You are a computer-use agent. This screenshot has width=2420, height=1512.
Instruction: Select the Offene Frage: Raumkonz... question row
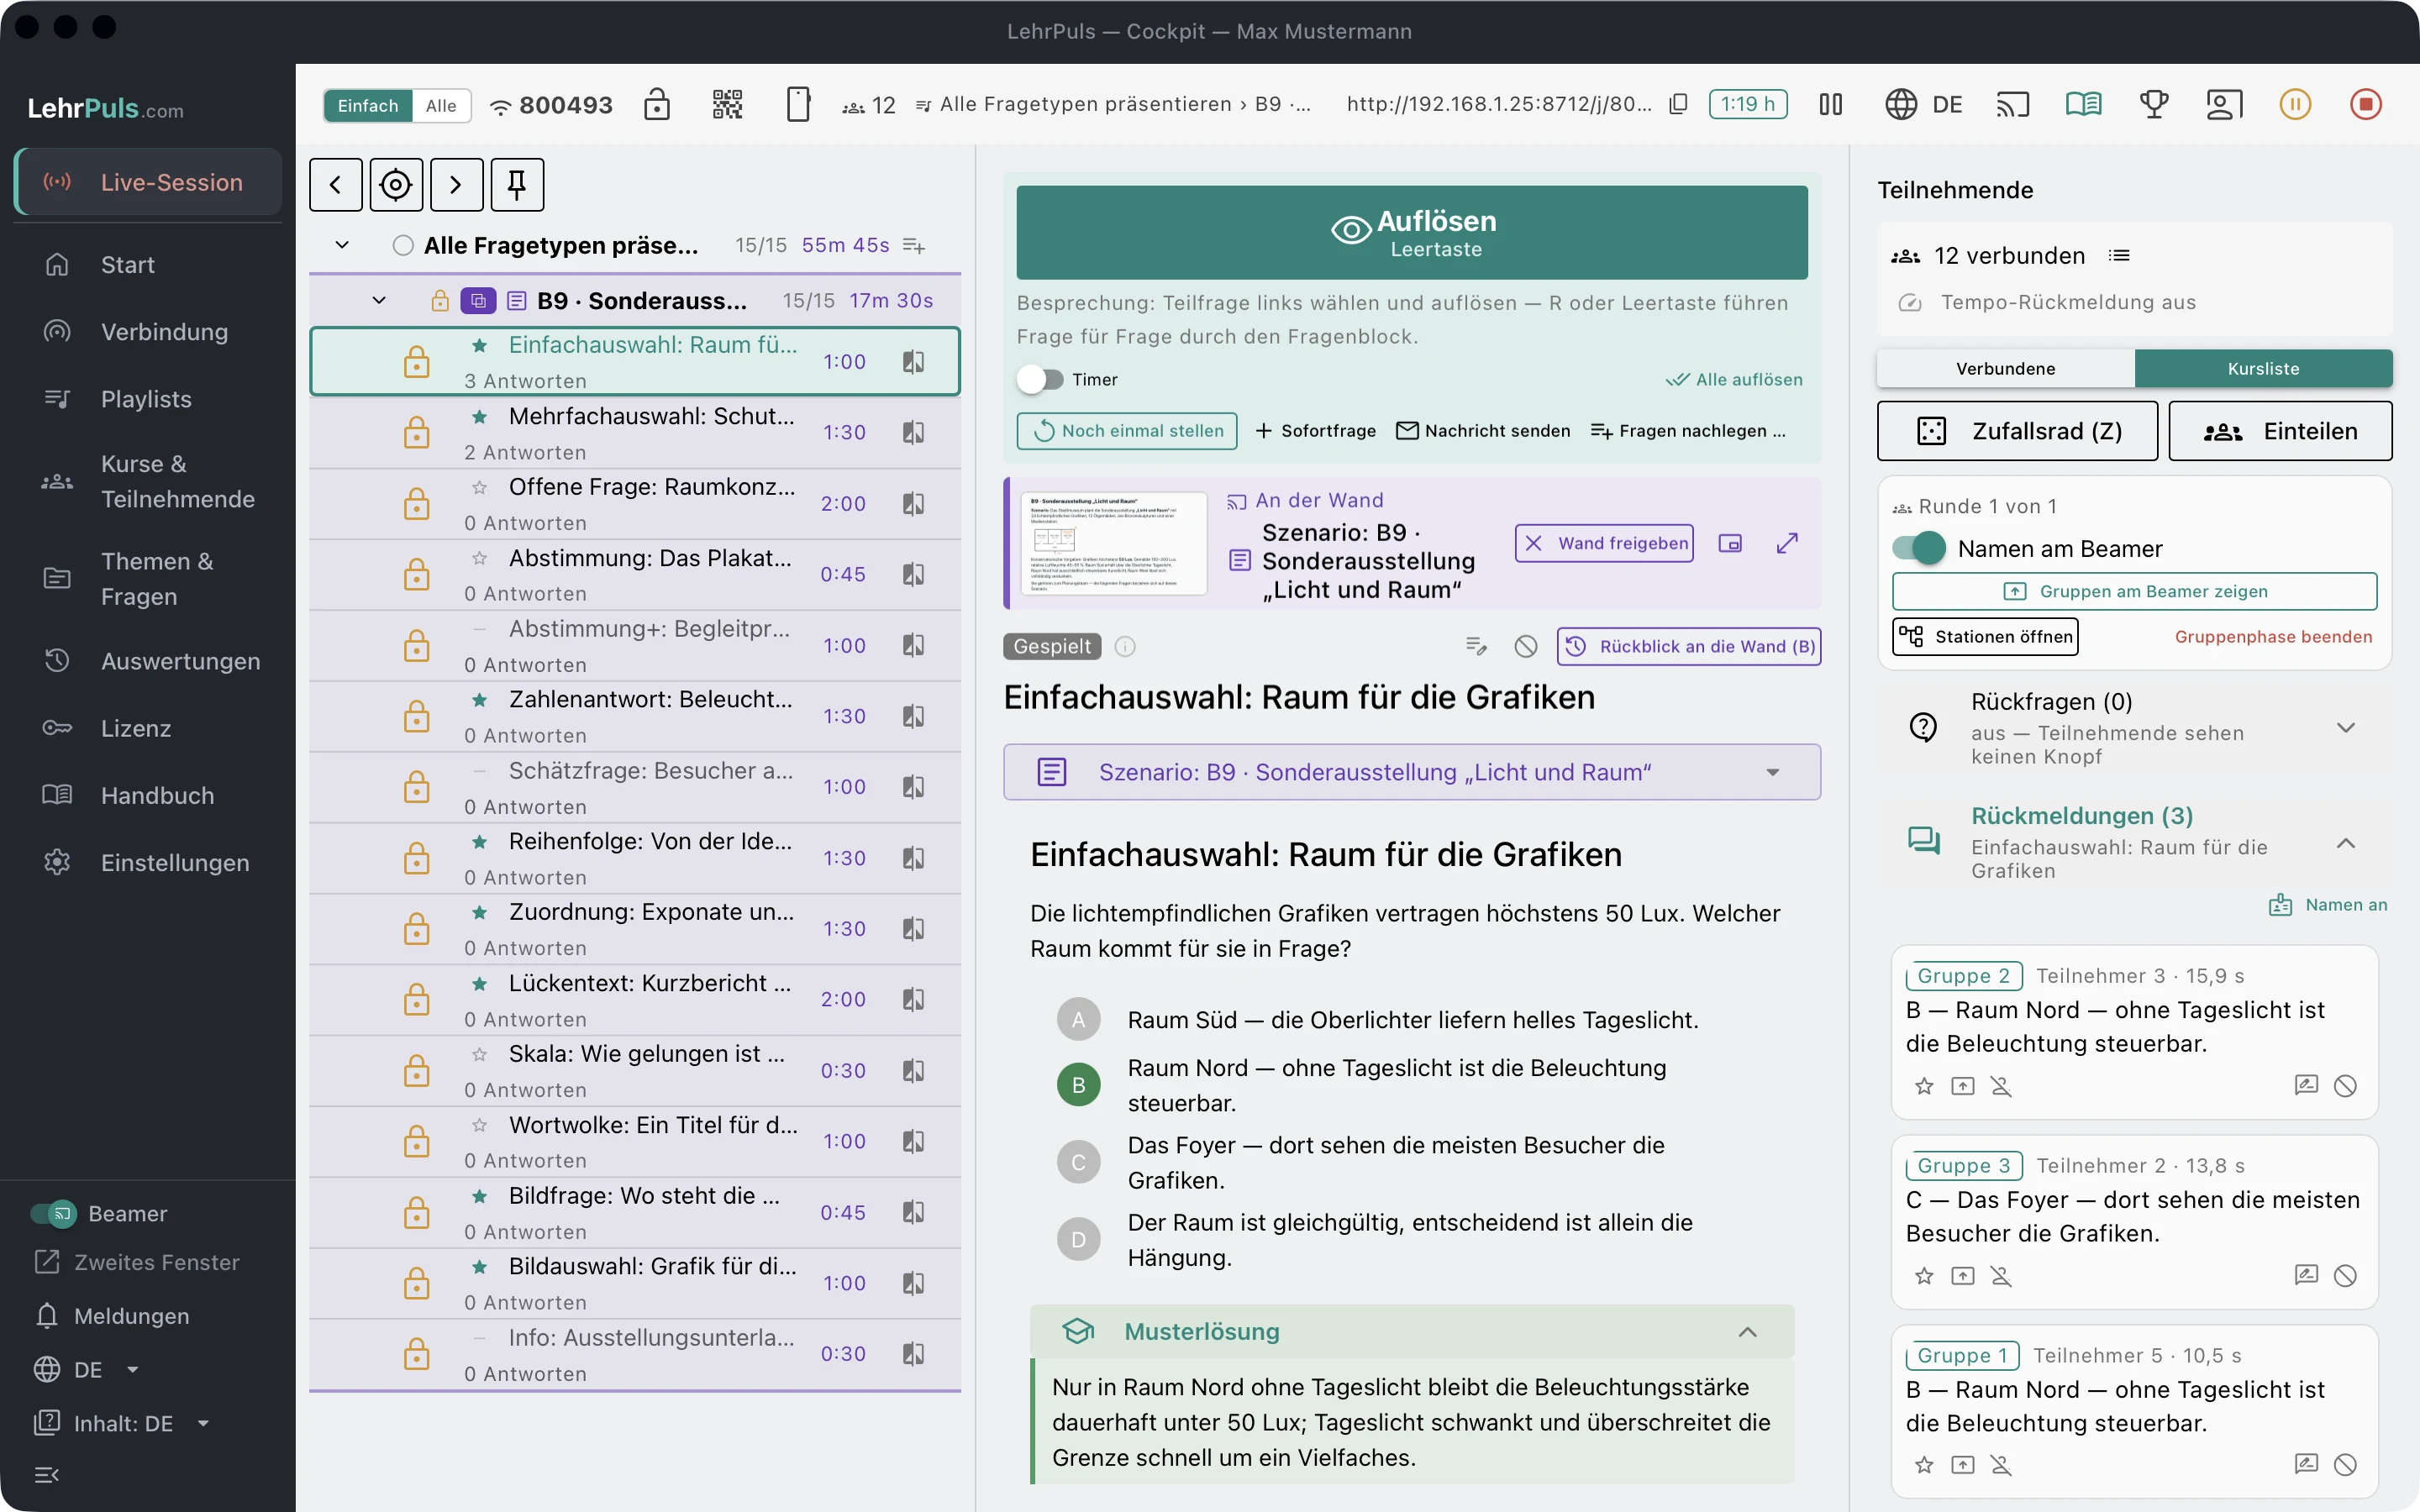click(x=635, y=504)
